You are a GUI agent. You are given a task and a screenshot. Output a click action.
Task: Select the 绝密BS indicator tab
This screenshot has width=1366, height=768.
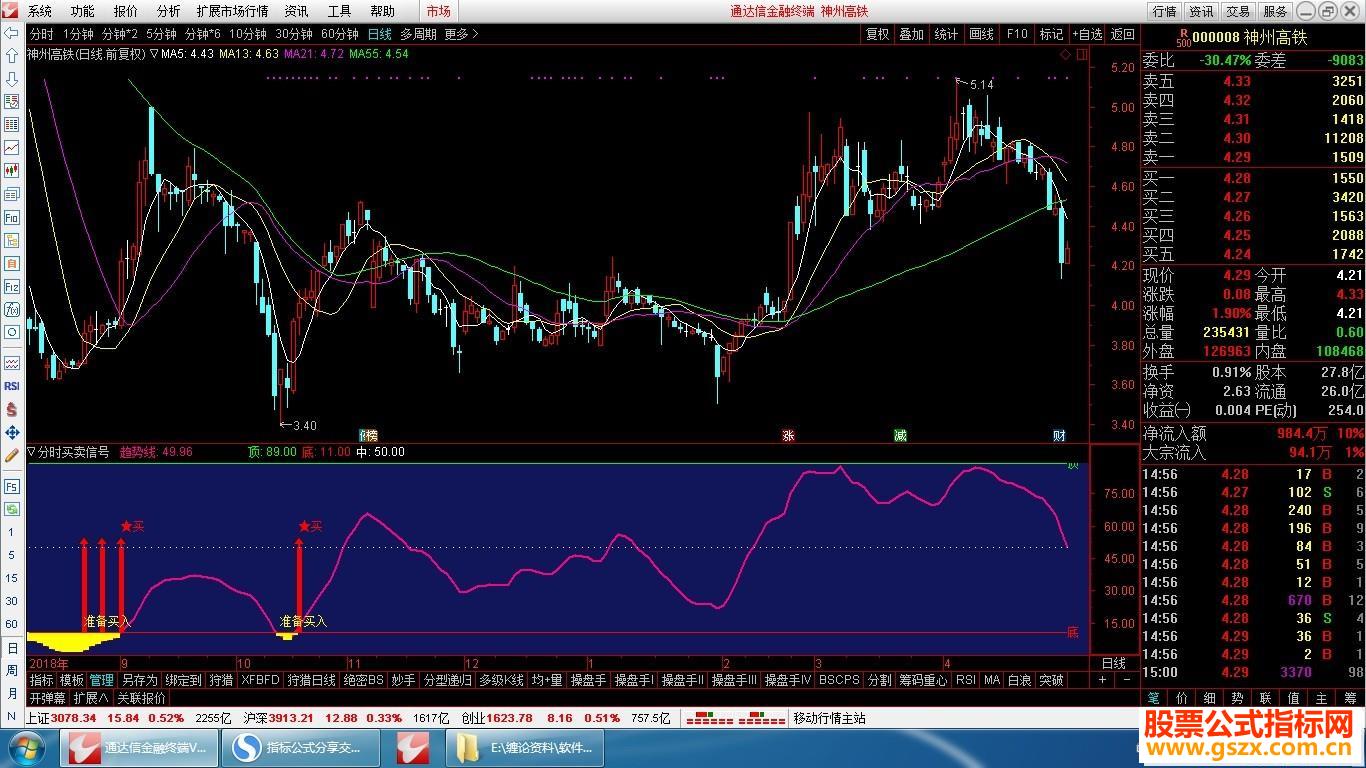(363, 680)
